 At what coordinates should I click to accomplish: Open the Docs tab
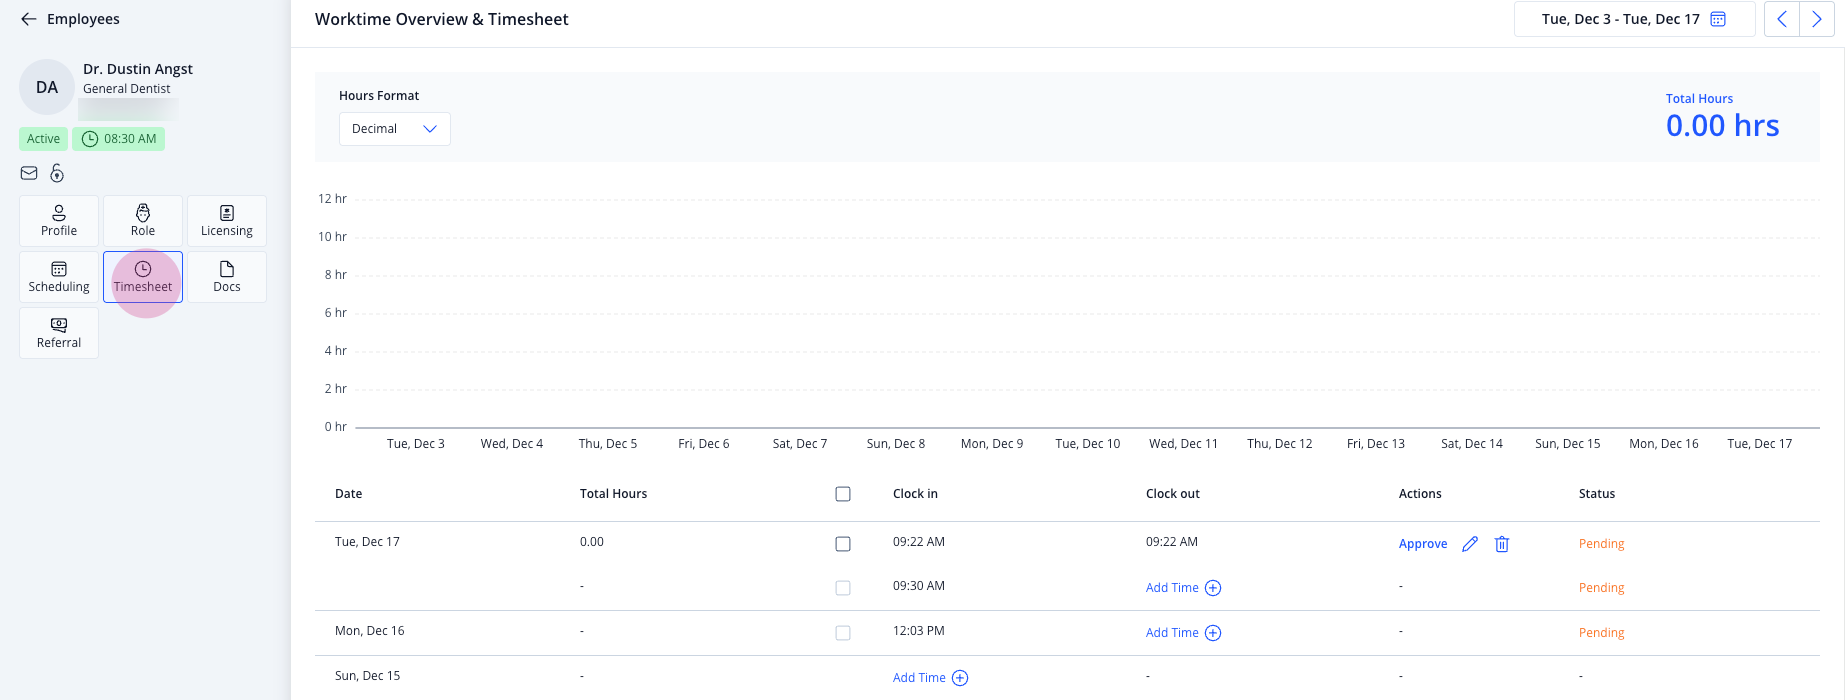227,277
